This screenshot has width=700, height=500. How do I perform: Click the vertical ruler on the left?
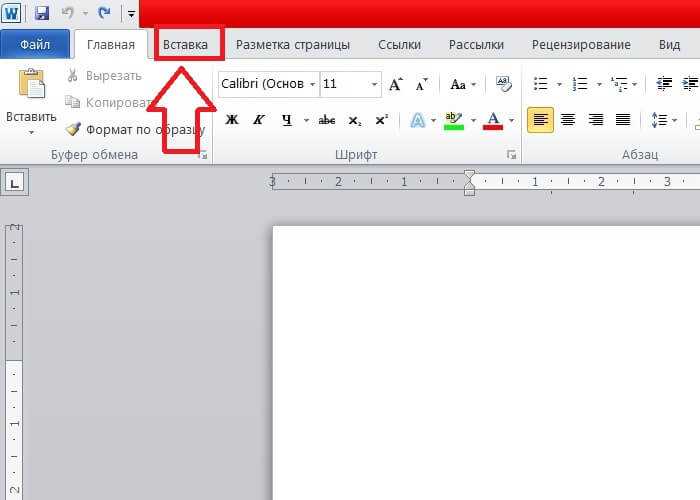click(x=14, y=362)
